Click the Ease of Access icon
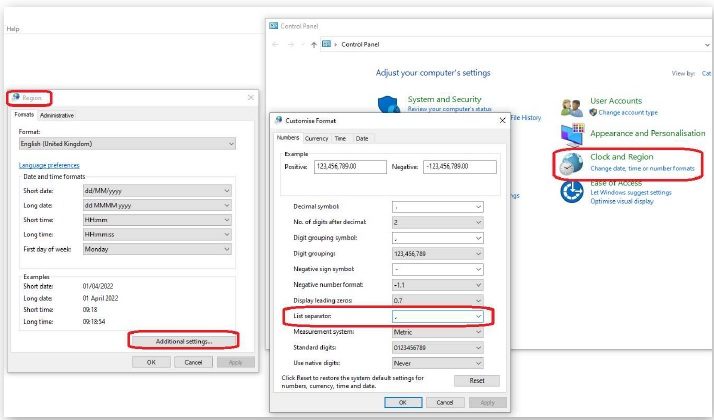Viewport: 714px width, 420px height. (x=573, y=193)
